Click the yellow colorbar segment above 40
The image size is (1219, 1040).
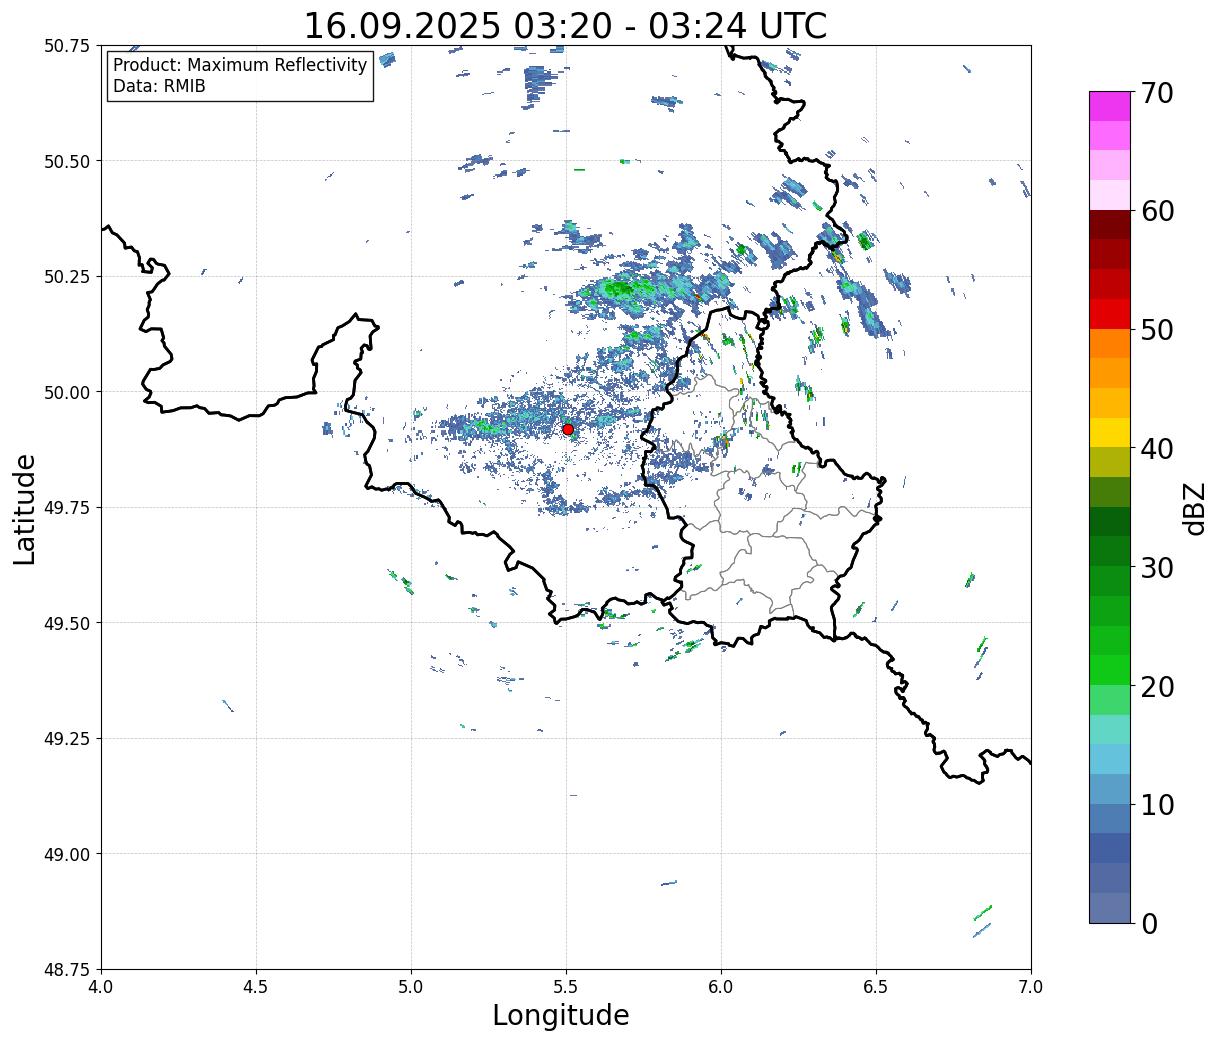coord(1110,433)
